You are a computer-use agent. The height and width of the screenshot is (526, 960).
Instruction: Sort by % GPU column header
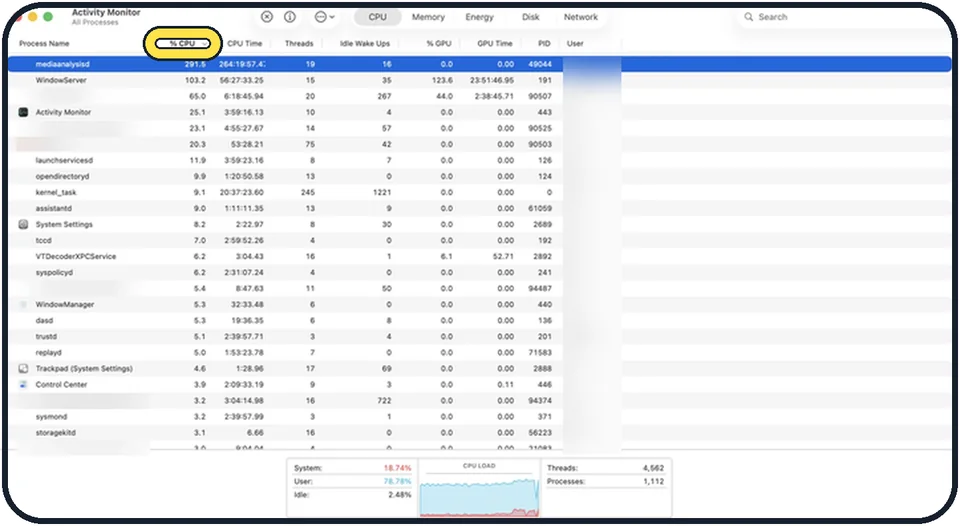[x=439, y=43]
